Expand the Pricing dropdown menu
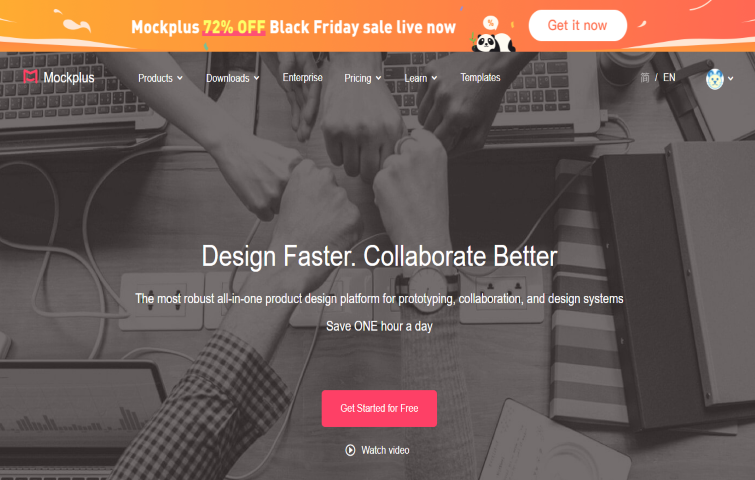Screen dimensions: 755x480 363,78
